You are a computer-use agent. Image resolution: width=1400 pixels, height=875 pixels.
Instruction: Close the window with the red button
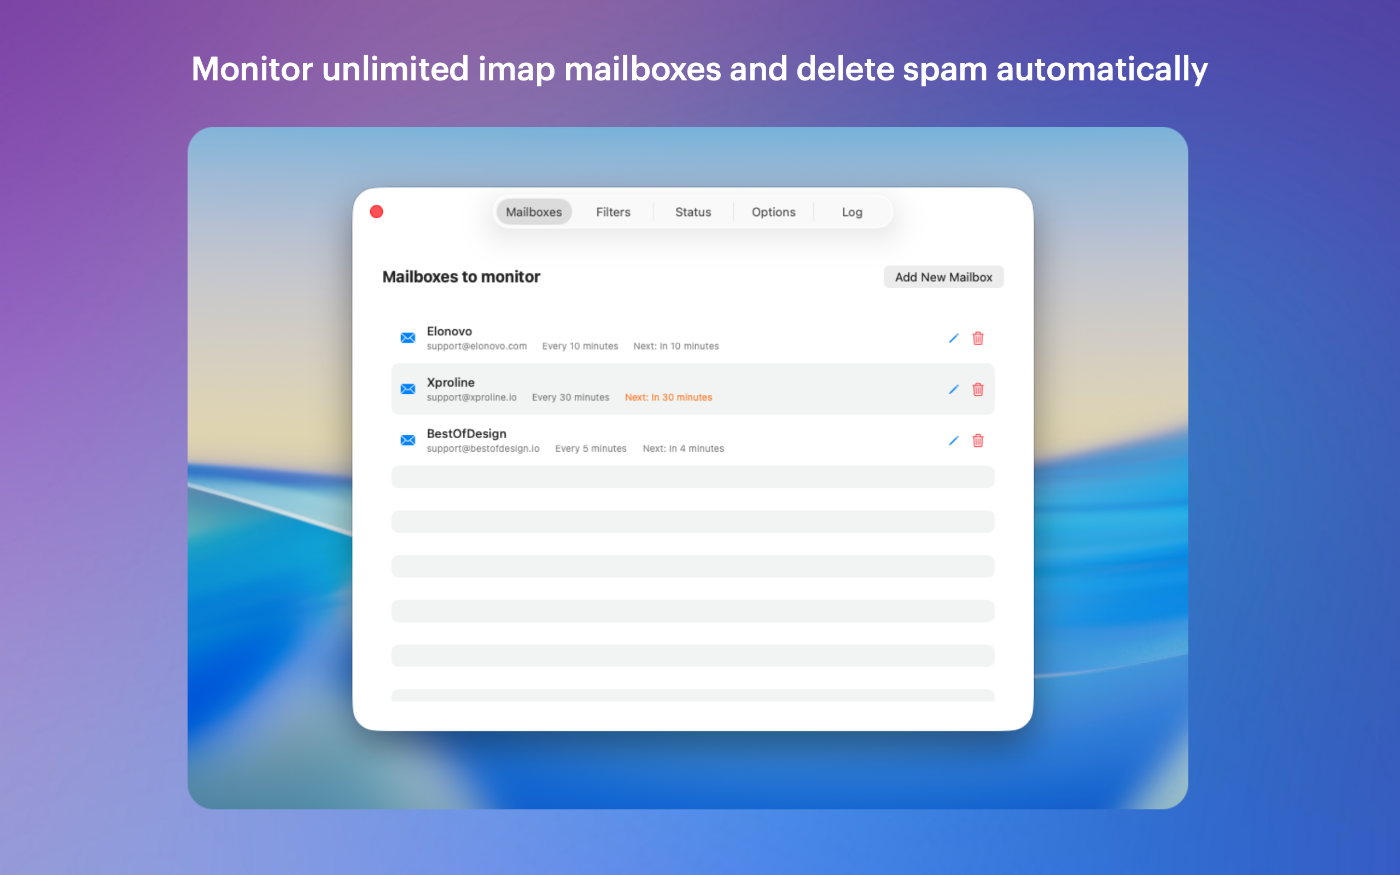tap(377, 211)
